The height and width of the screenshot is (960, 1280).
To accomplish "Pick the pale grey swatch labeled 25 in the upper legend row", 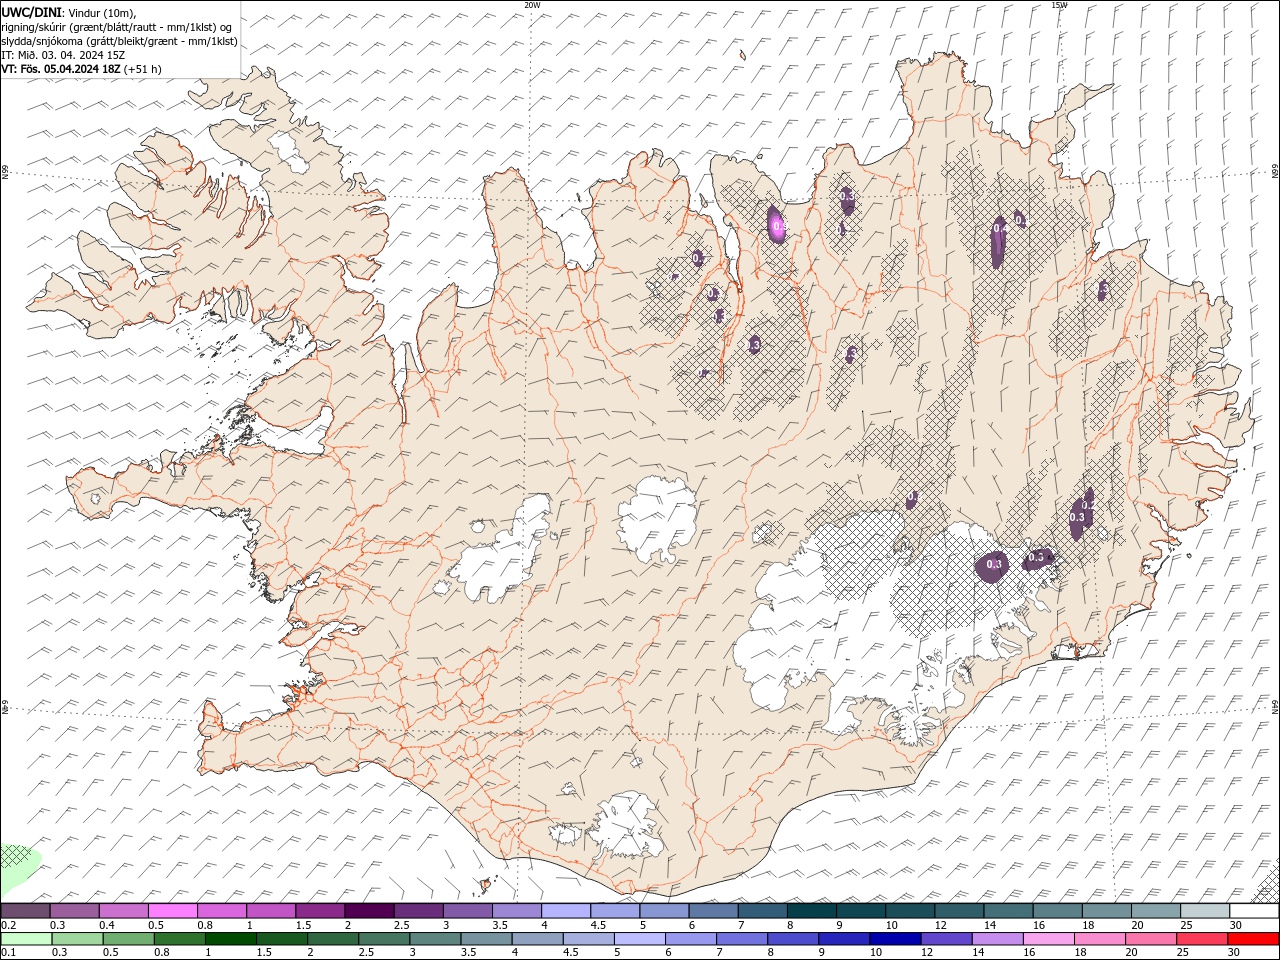I will (1204, 911).
